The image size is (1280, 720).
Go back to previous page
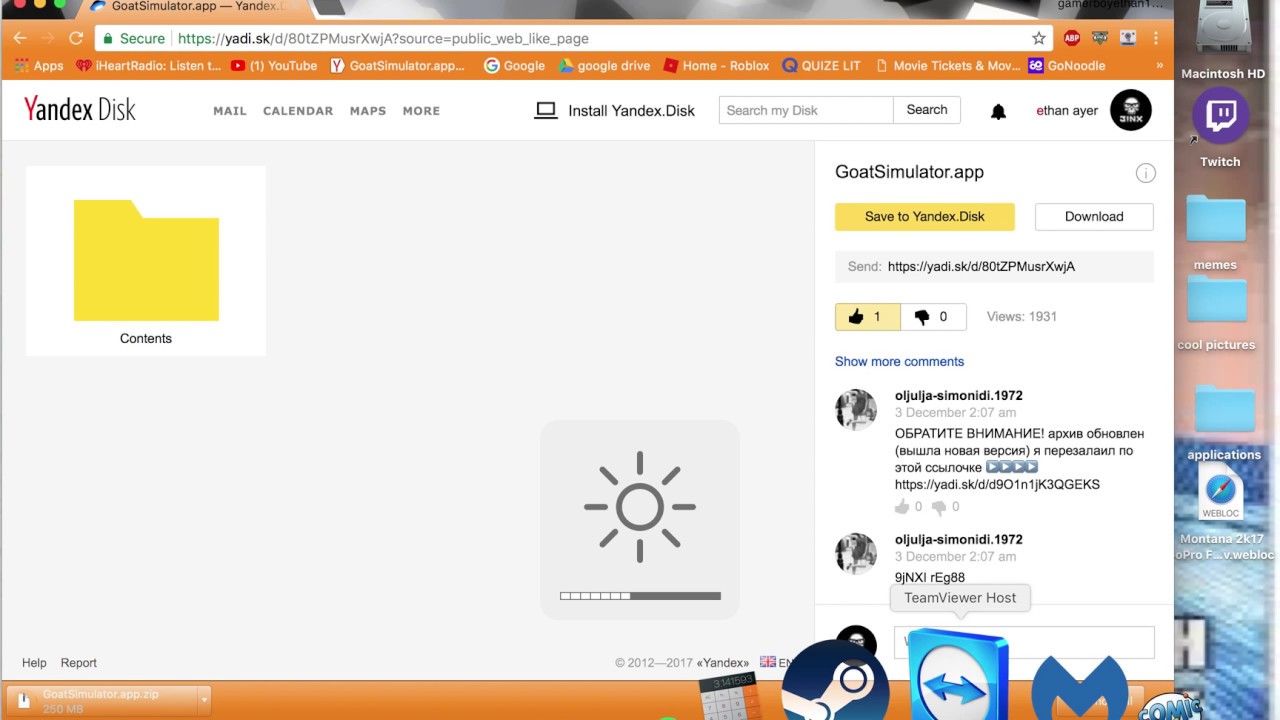(x=20, y=38)
